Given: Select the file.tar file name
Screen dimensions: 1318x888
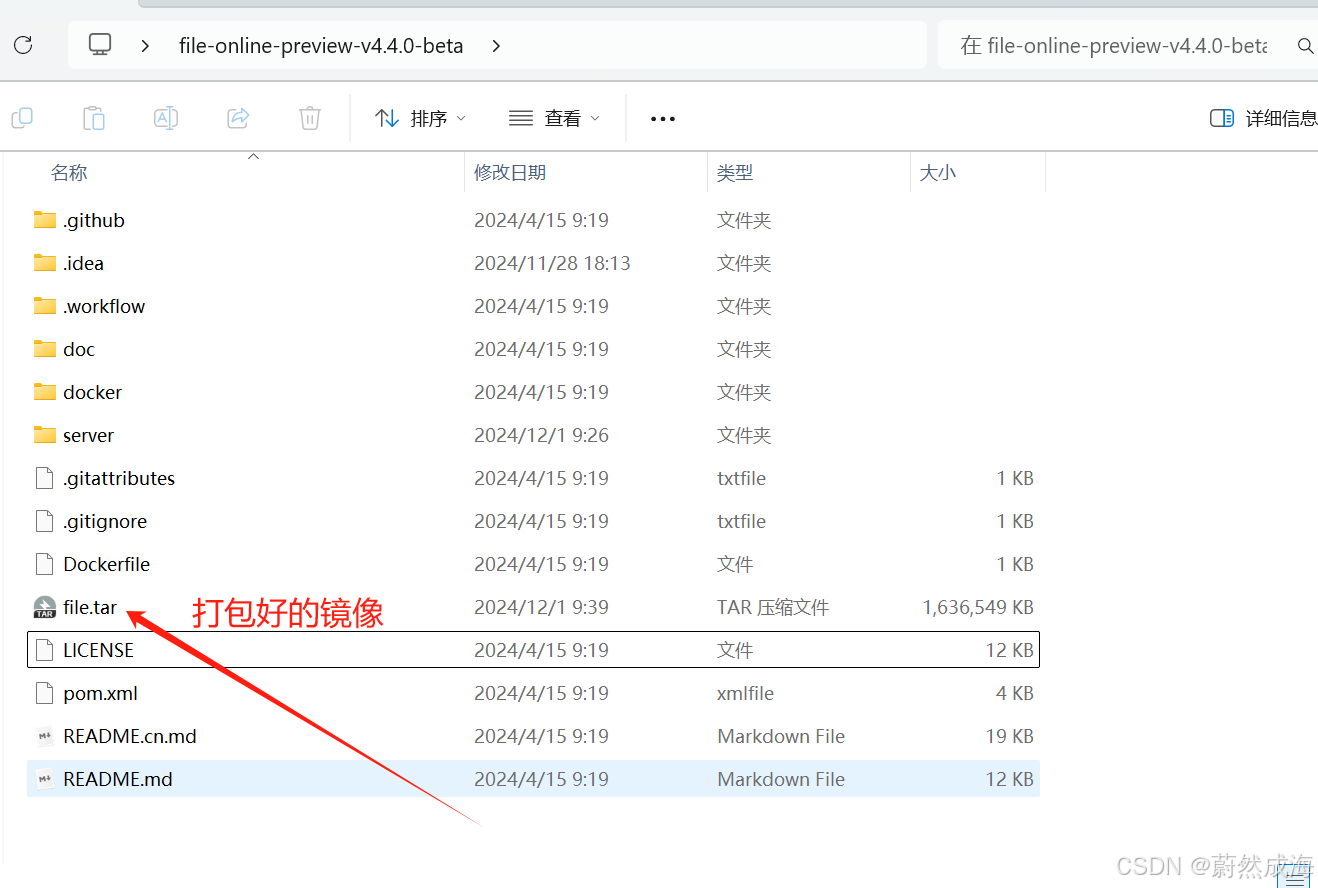Looking at the screenshot, I should pyautogui.click(x=90, y=607).
